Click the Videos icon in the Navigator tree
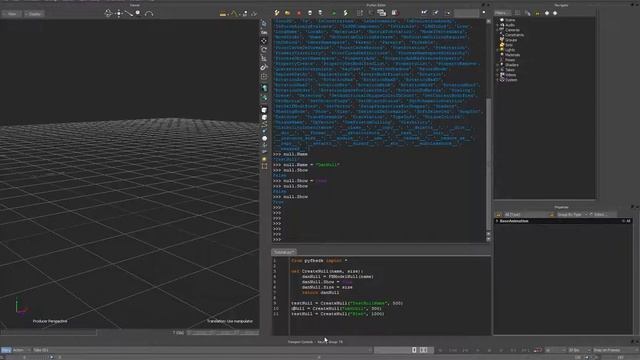Image resolution: width=640 pixels, height=360 pixels. click(x=502, y=75)
